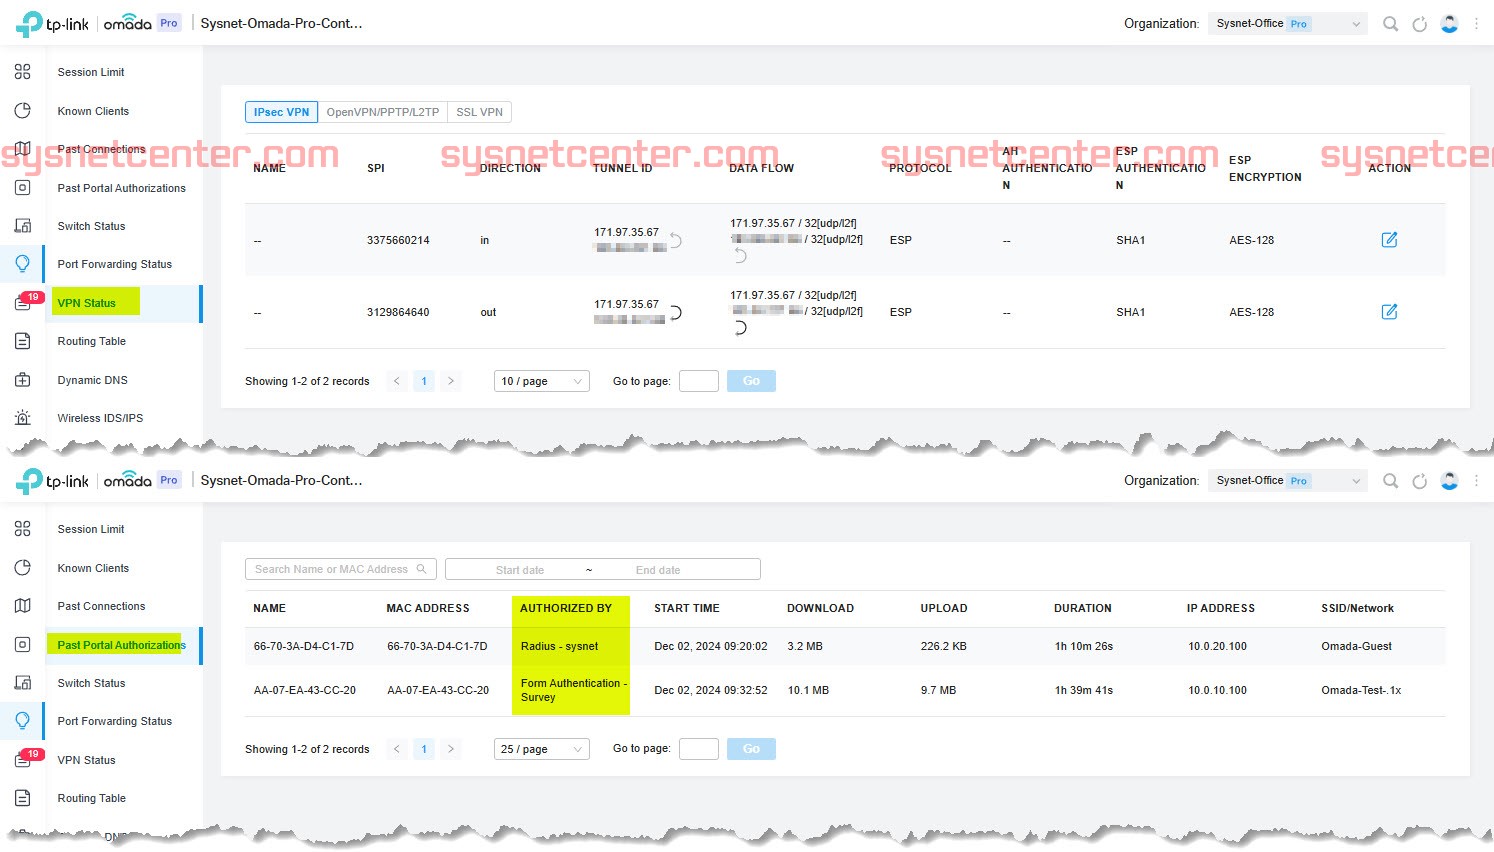Open the Reports icon beside Routing Table in VPN Status view

point(23,341)
